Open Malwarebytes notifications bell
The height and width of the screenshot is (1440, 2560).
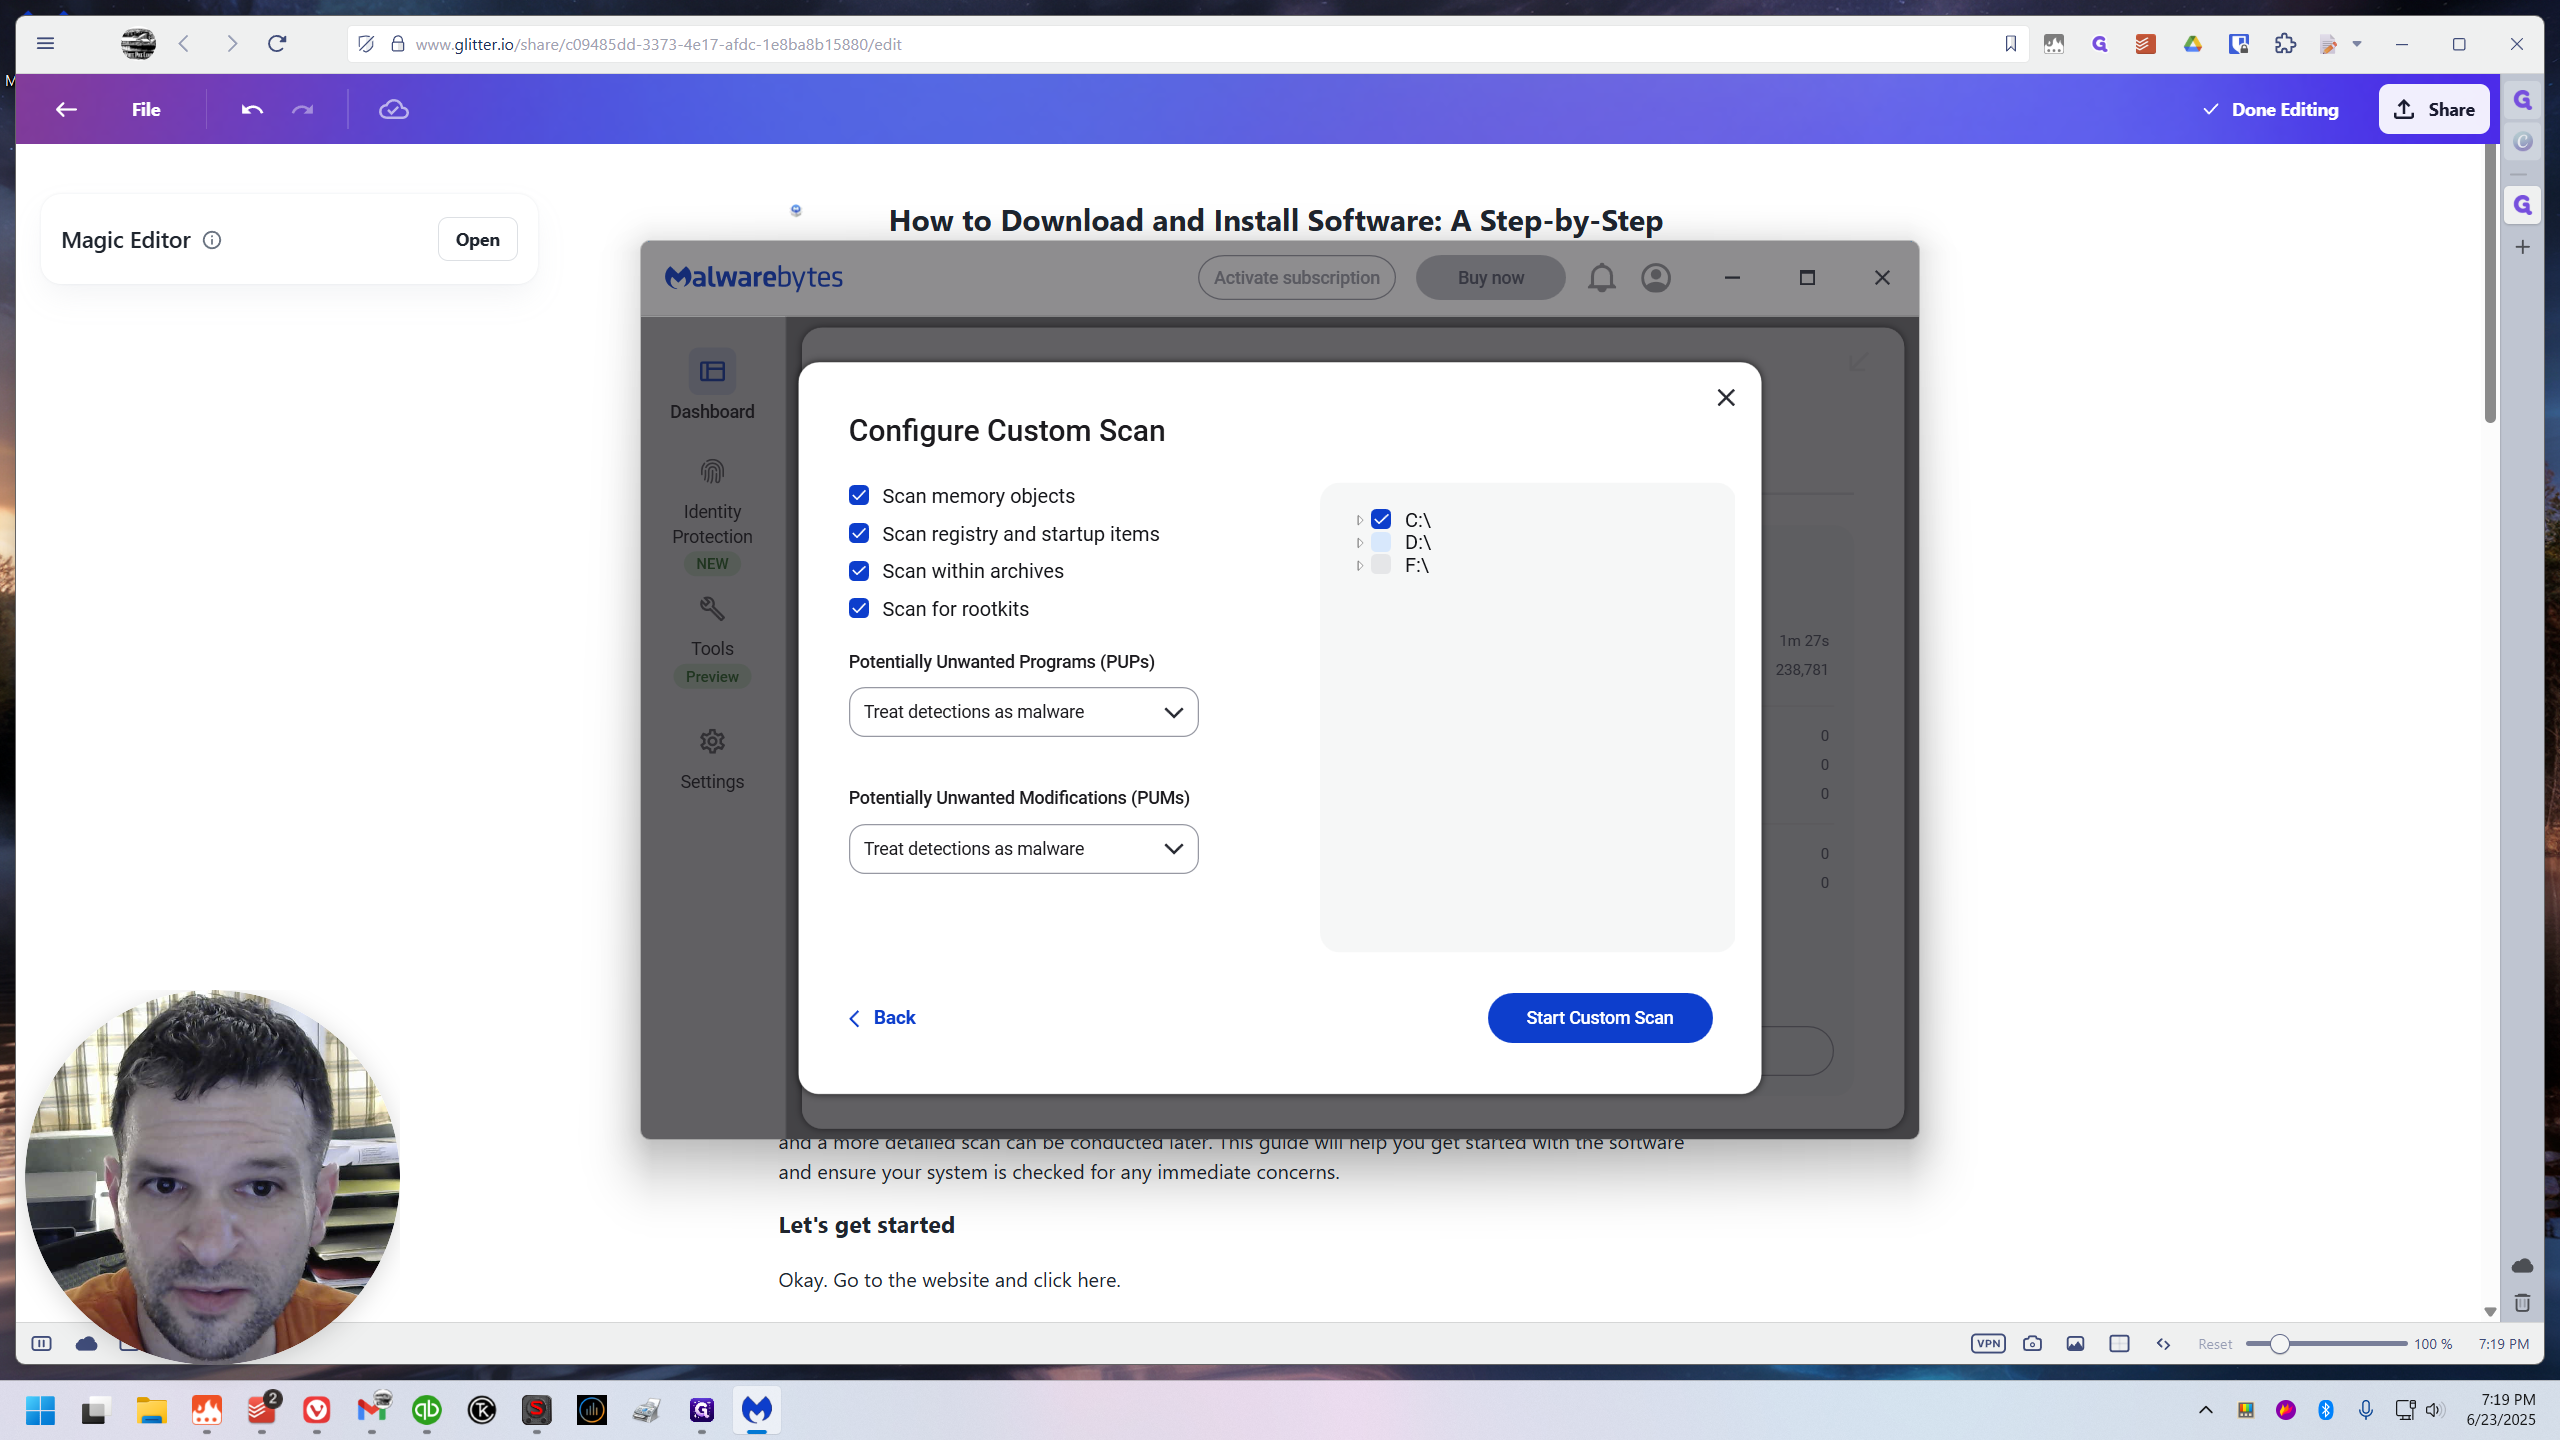(x=1601, y=277)
